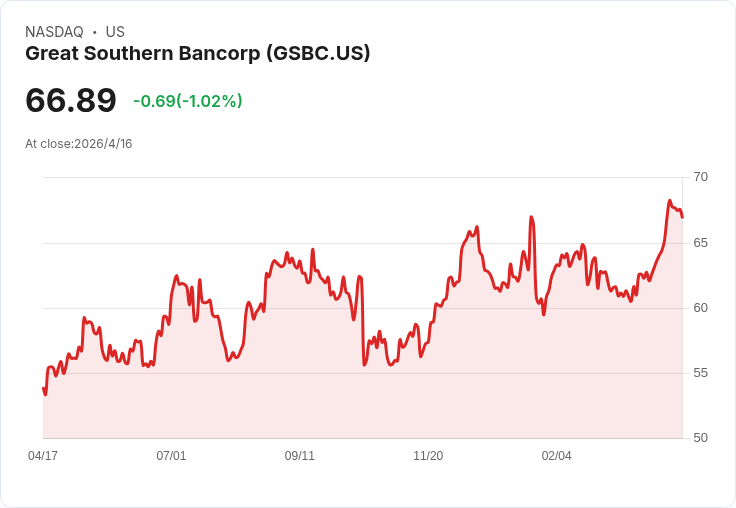Click the NASDAQ exchange label
Image resolution: width=736 pixels, height=508 pixels.
click(x=54, y=32)
